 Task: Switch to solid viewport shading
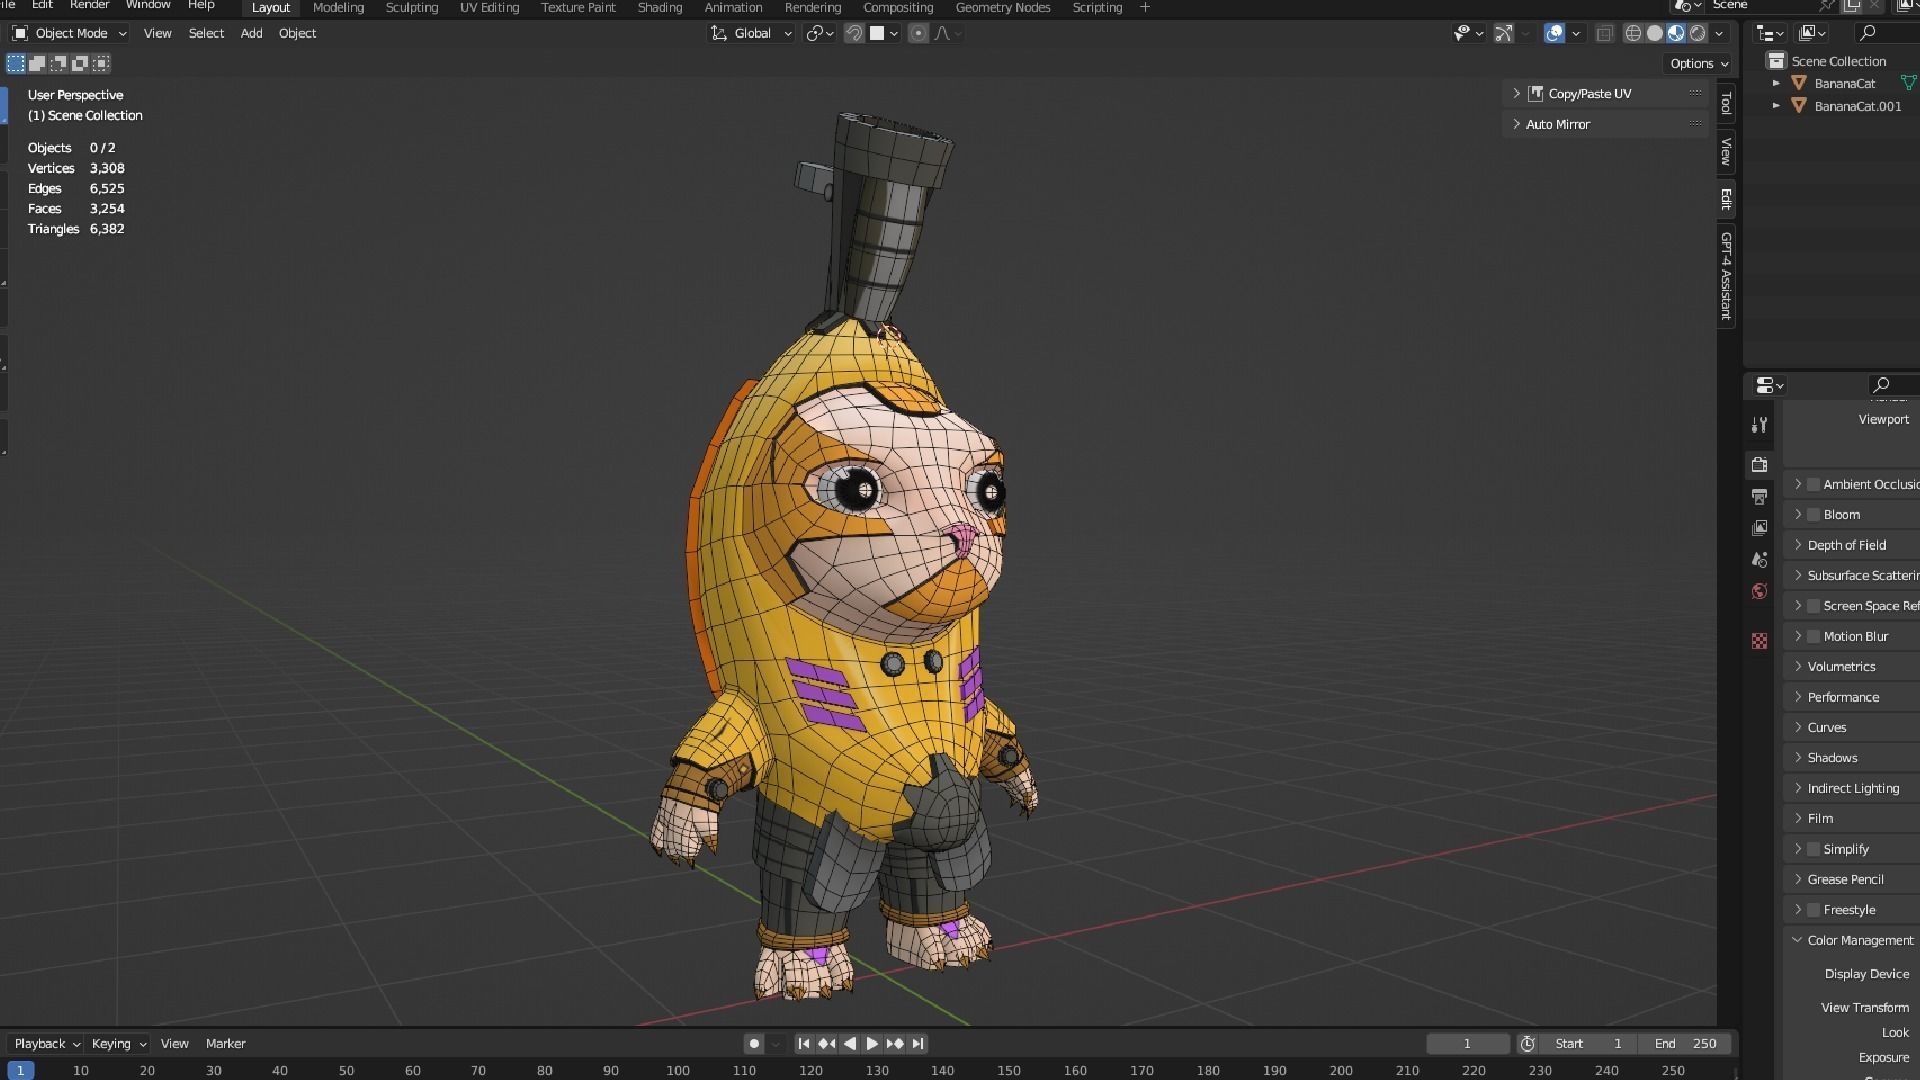coord(1655,33)
